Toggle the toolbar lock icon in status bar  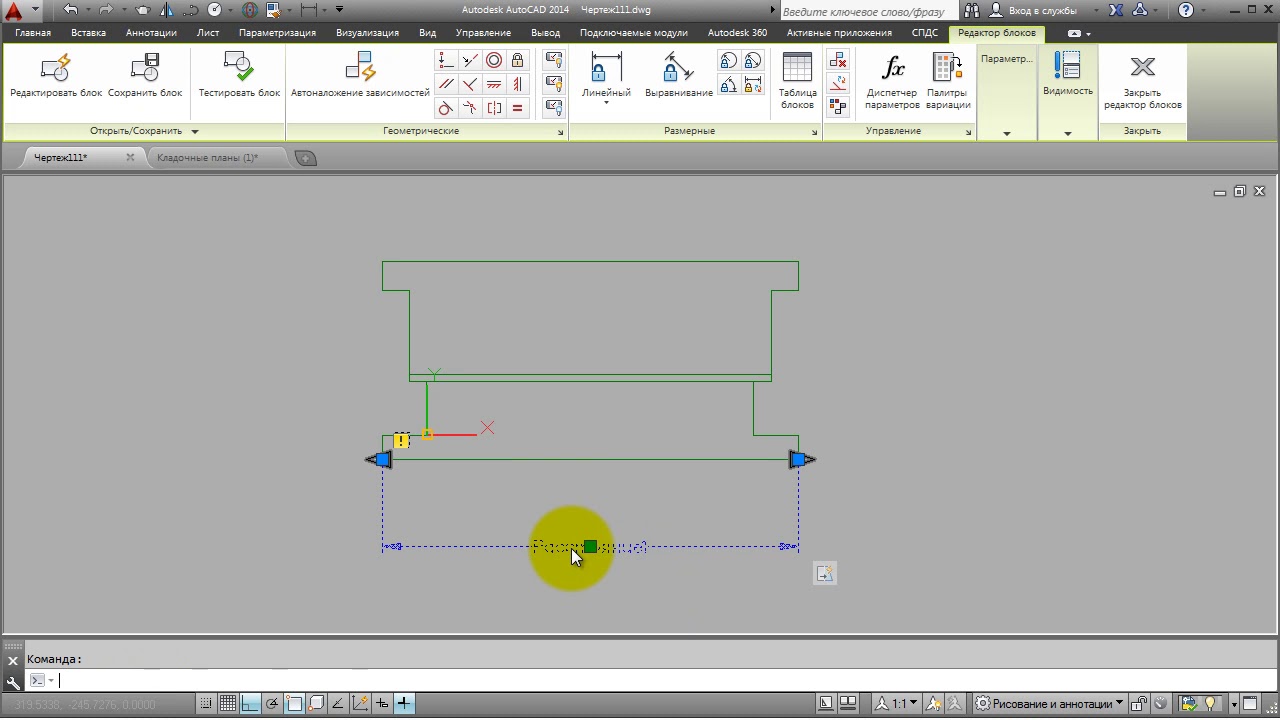pyautogui.click(x=1139, y=704)
